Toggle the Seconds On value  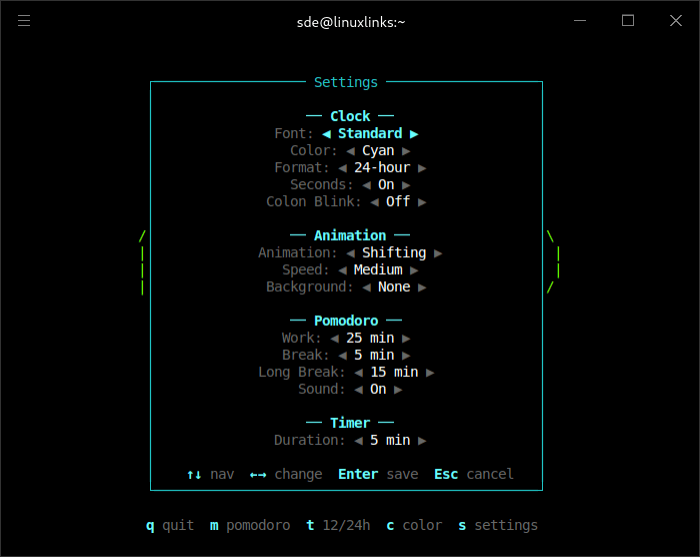point(386,185)
